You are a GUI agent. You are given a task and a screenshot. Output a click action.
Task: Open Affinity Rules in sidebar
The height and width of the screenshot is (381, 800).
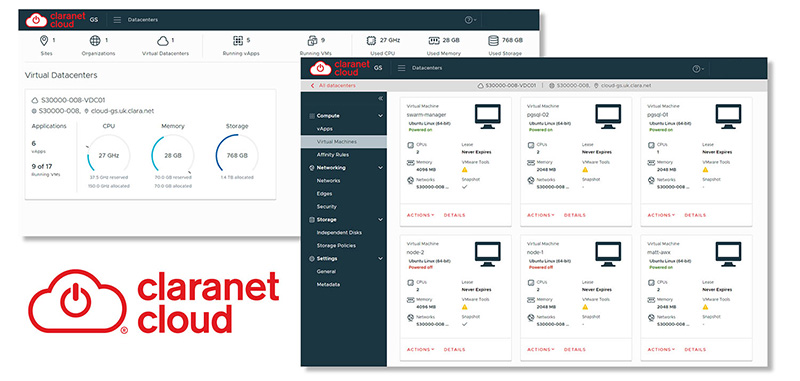pyautogui.click(x=333, y=155)
